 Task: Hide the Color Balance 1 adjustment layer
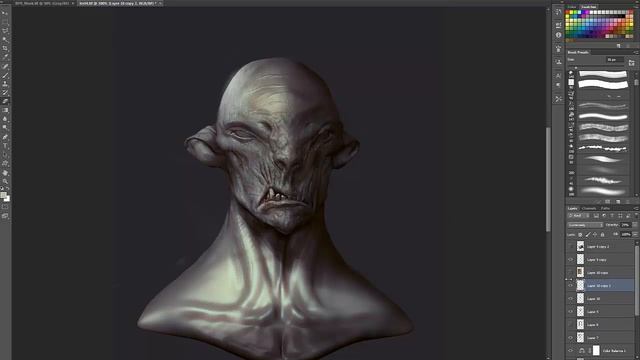tap(571, 351)
